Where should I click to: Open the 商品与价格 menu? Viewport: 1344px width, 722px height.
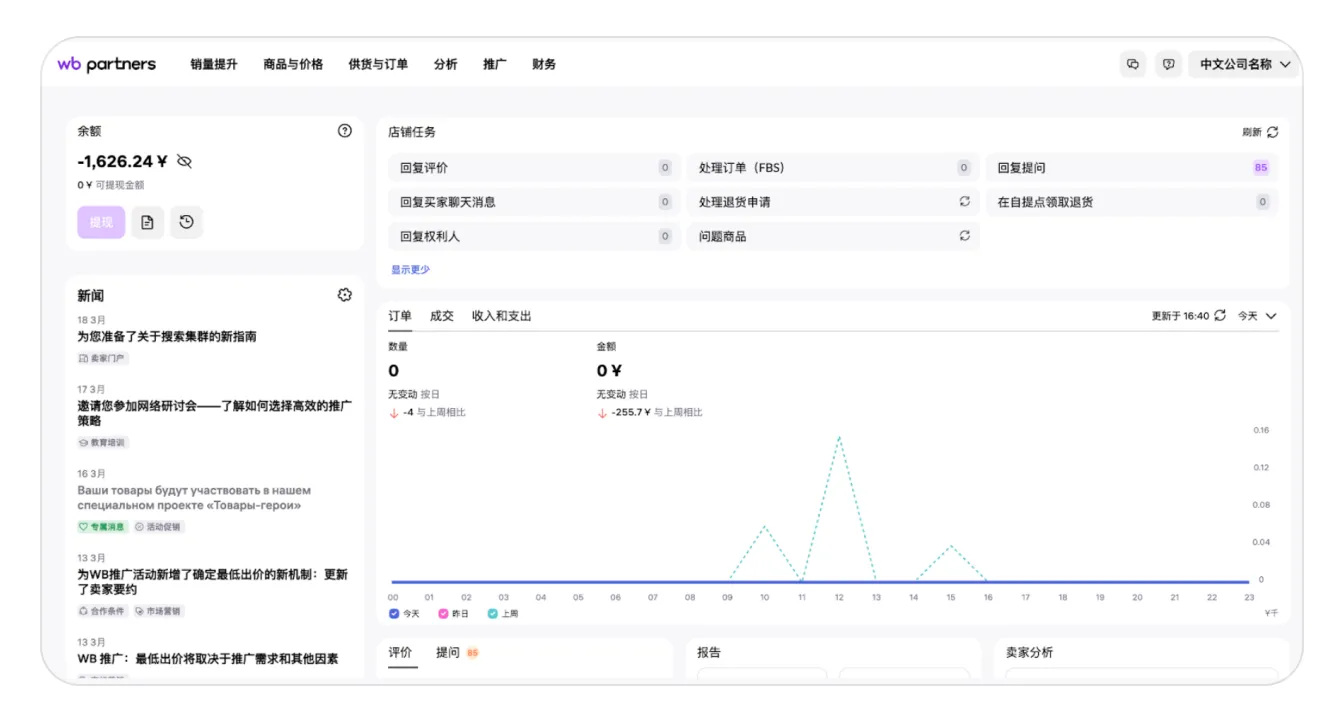click(x=293, y=64)
